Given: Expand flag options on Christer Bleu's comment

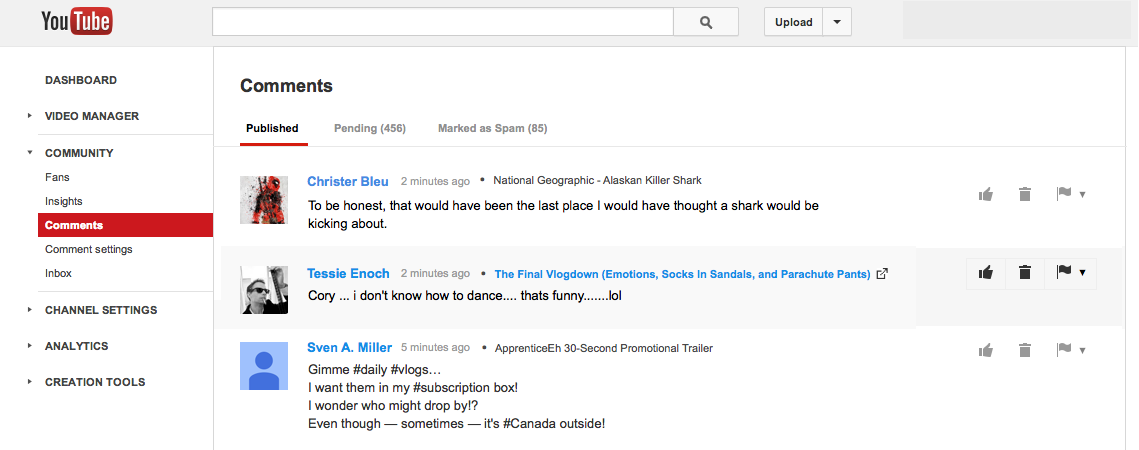Looking at the screenshot, I should [x=1082, y=195].
